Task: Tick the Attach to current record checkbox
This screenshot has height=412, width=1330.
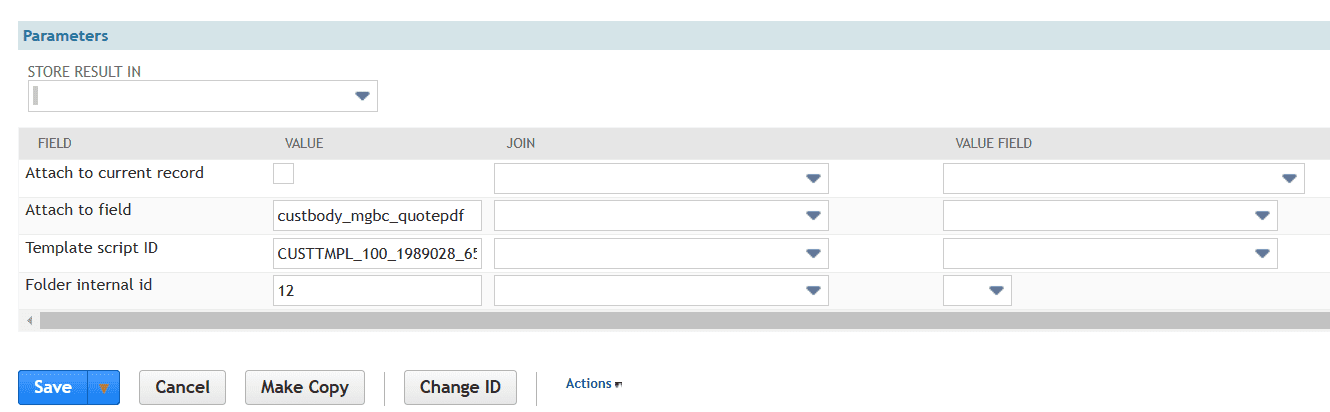Action: coord(284,174)
